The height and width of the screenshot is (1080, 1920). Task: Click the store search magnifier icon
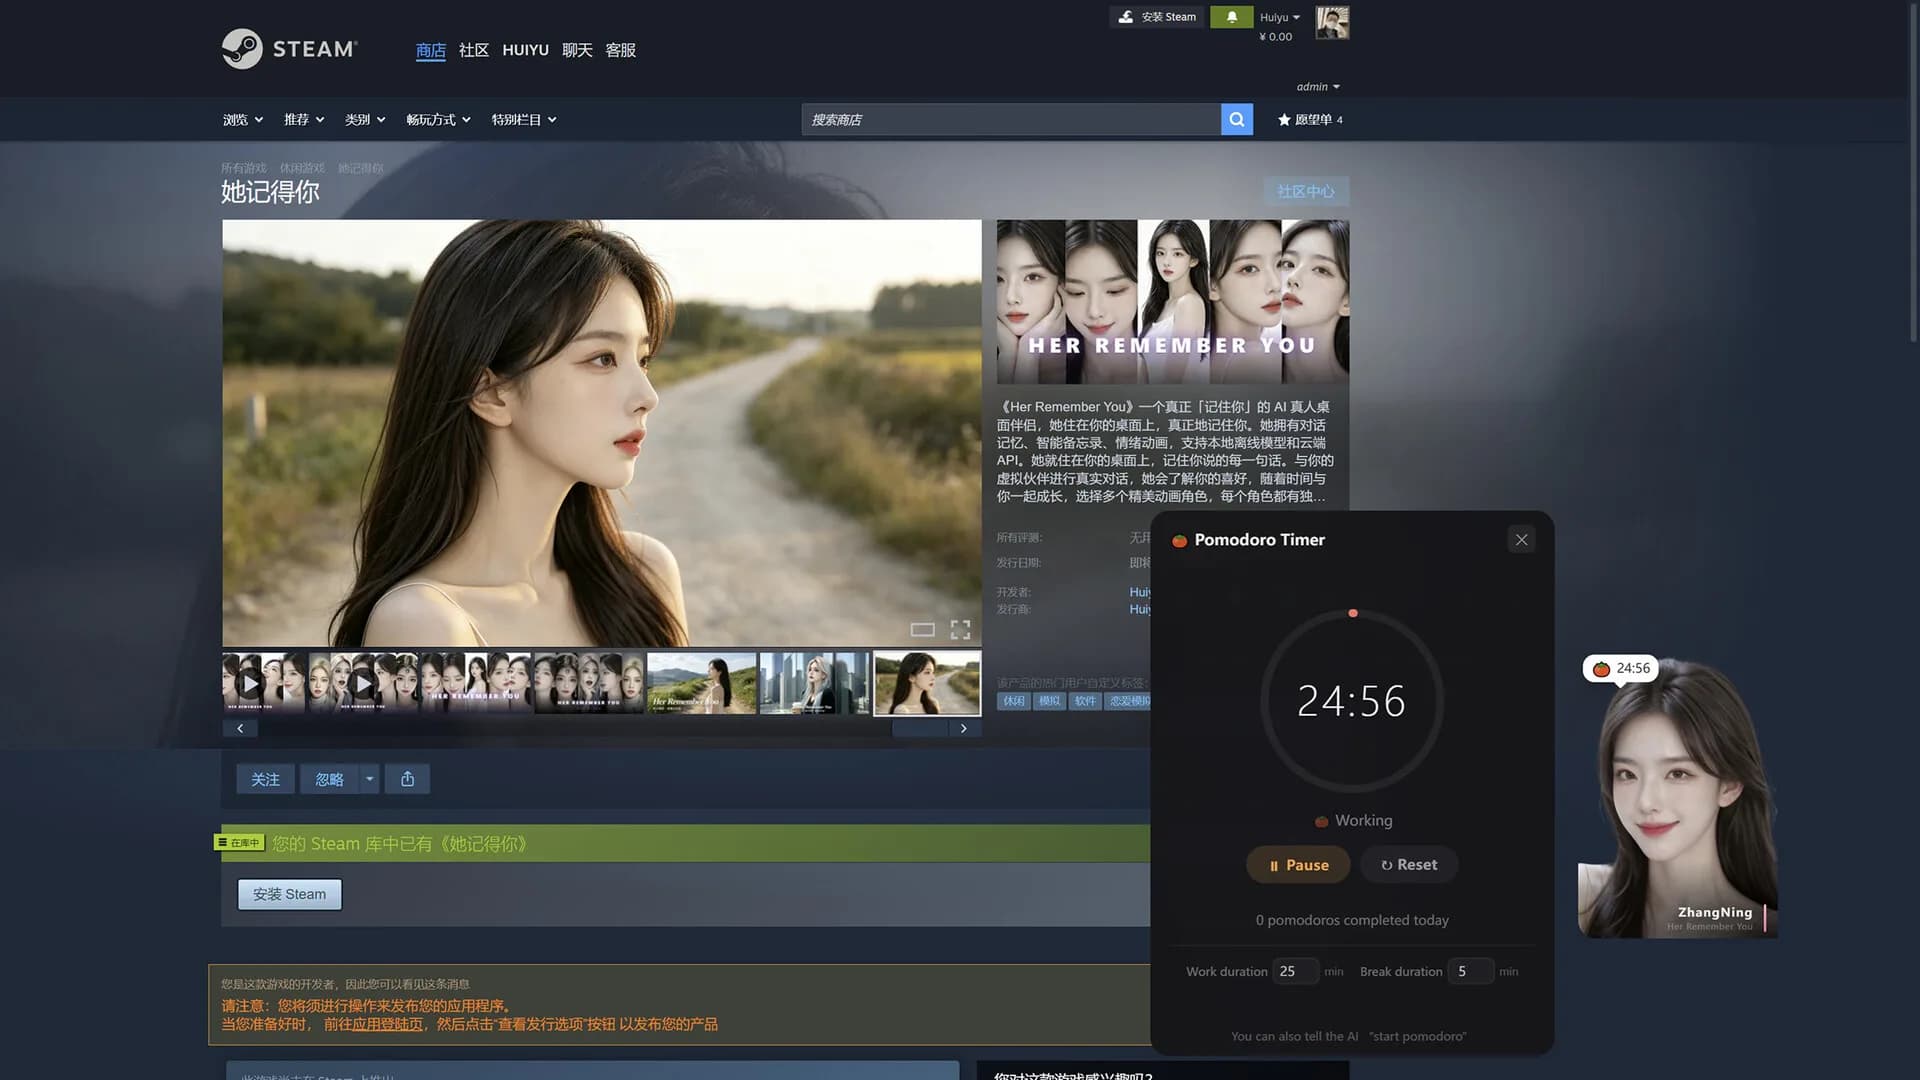point(1237,119)
